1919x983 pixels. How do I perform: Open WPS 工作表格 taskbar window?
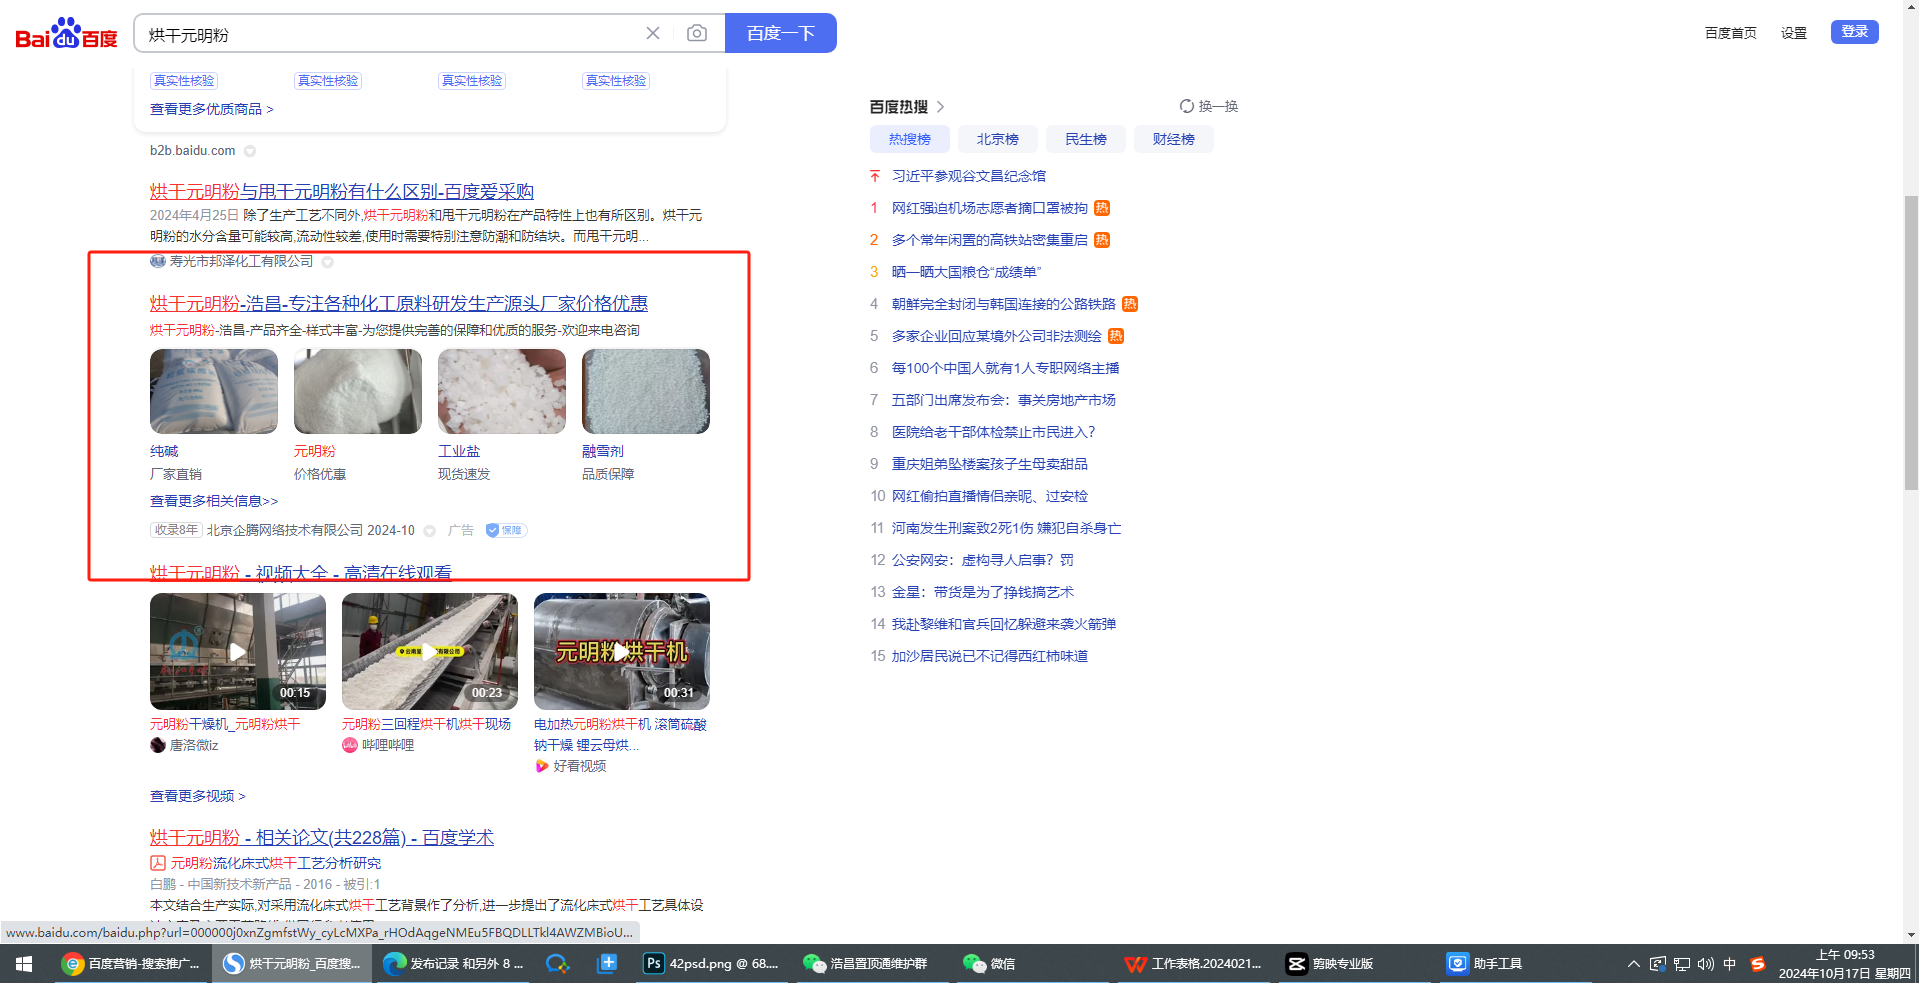coord(1194,964)
